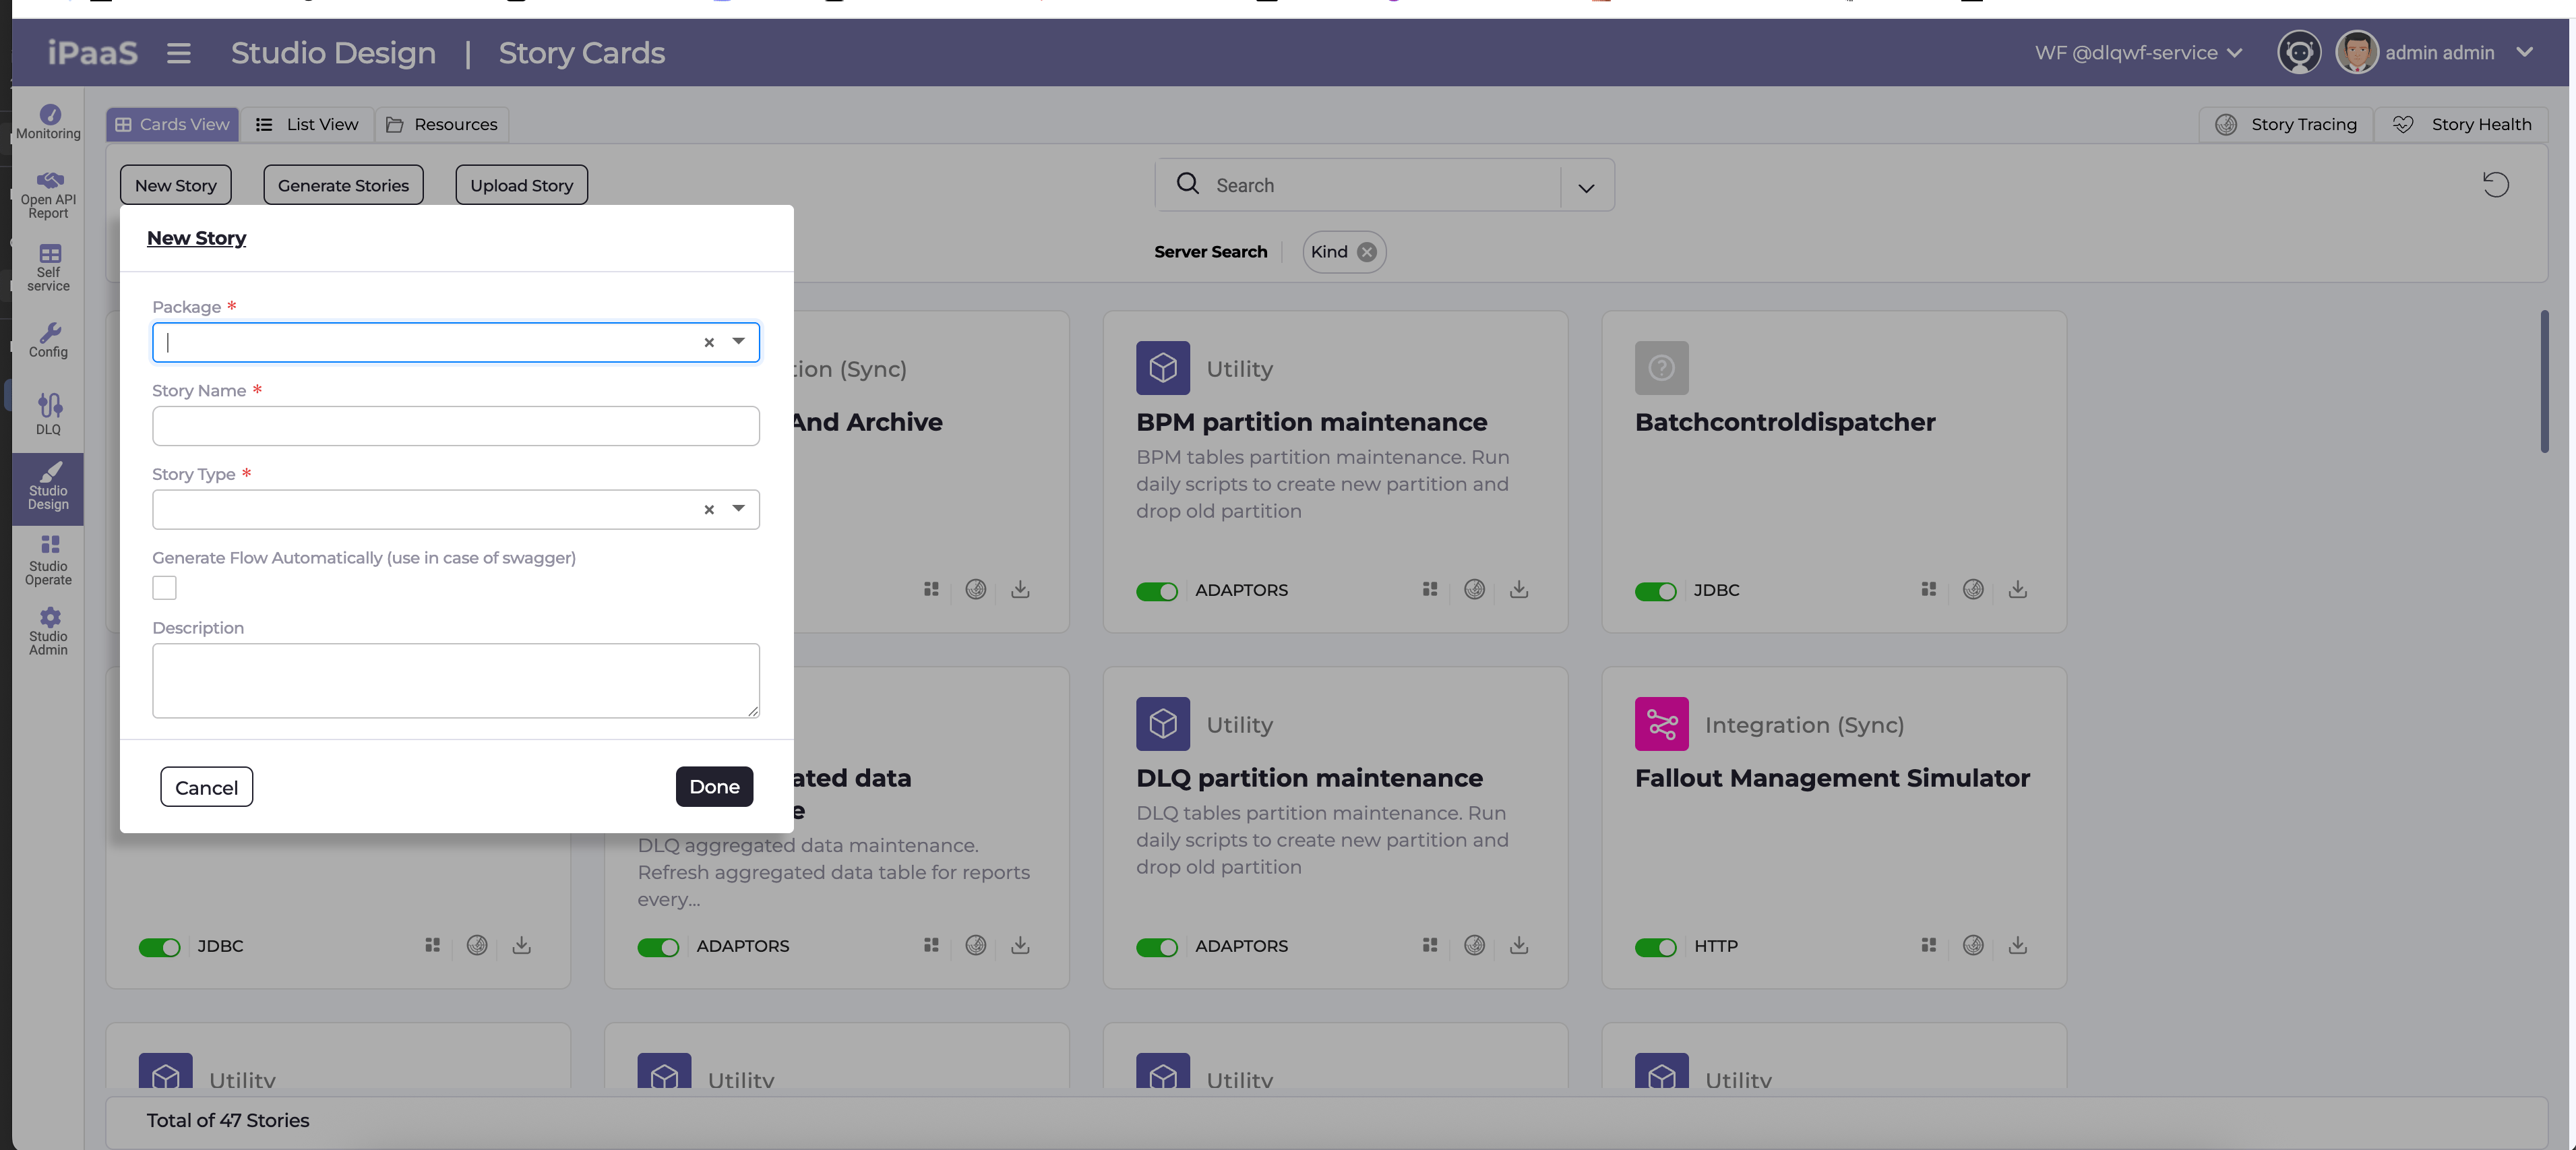Switch to the List View tab

[x=307, y=124]
